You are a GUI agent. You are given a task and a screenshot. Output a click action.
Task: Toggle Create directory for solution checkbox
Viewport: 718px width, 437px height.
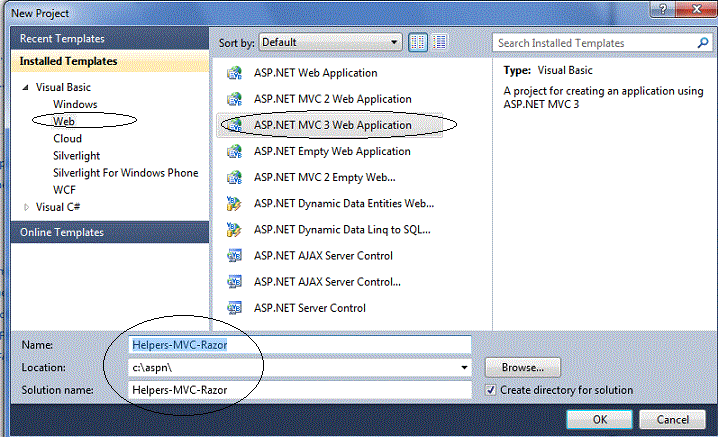tap(490, 390)
